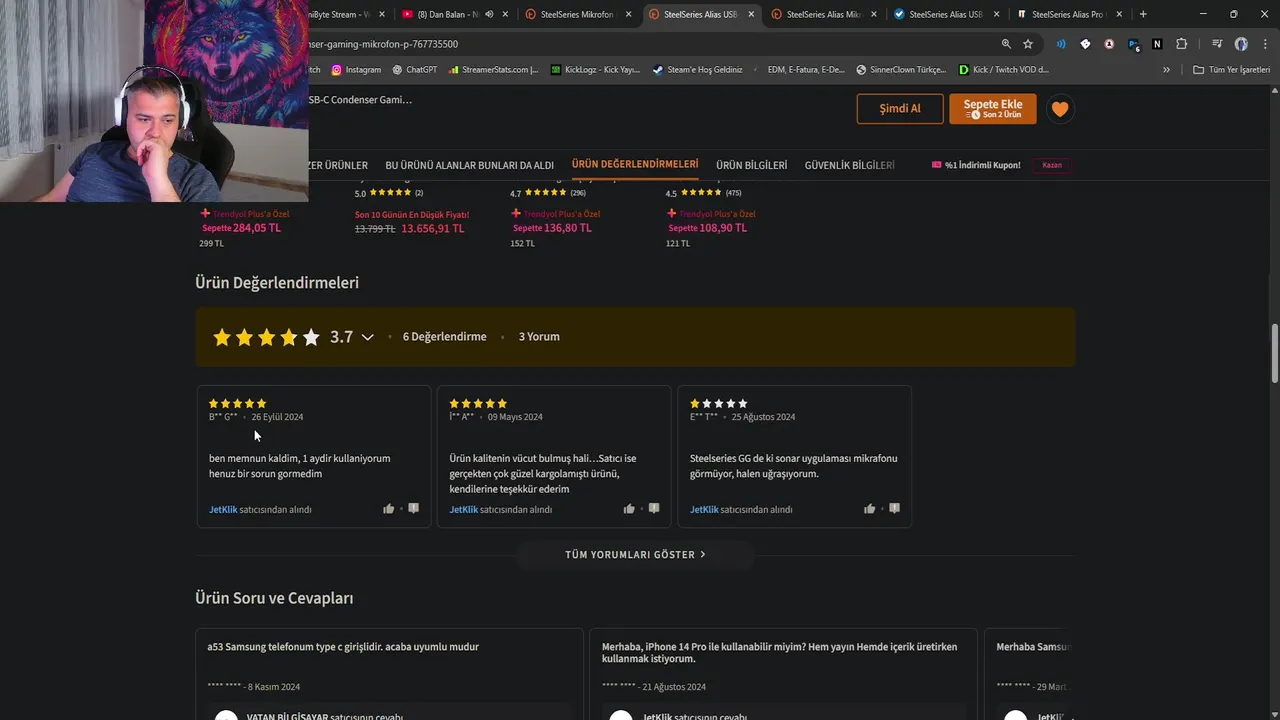Viewport: 1280px width, 720px height.
Task: Click the 6 Değerlendirme text
Action: pyautogui.click(x=444, y=337)
